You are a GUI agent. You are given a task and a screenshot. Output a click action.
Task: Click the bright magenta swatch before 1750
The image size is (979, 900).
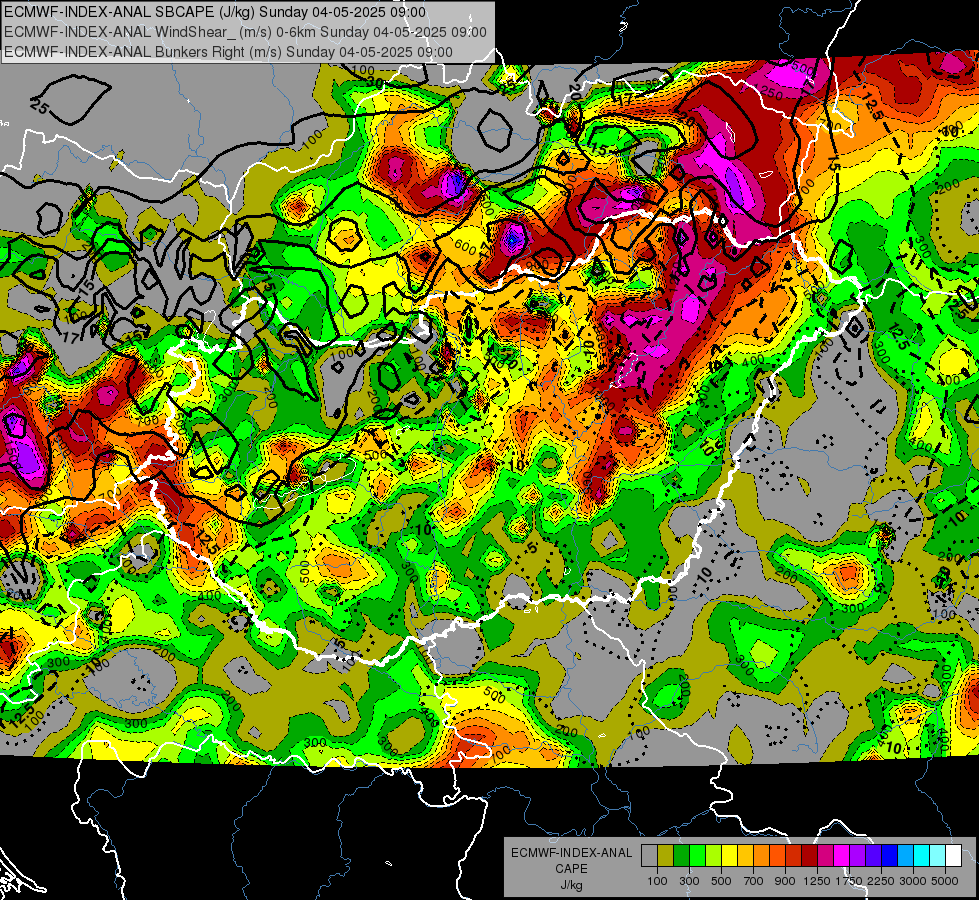coord(842,856)
